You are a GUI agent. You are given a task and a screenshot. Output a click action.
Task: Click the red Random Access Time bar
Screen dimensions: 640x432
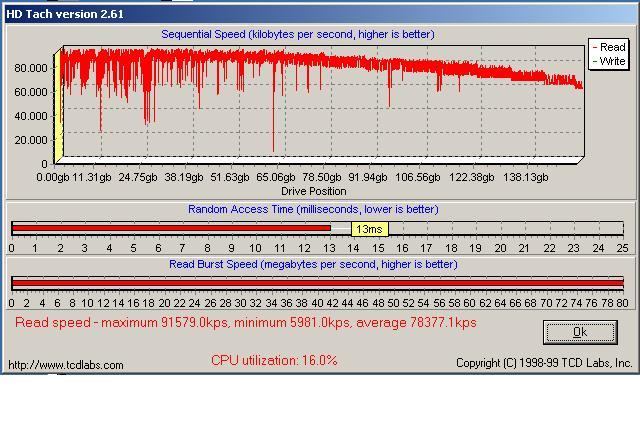click(x=171, y=228)
